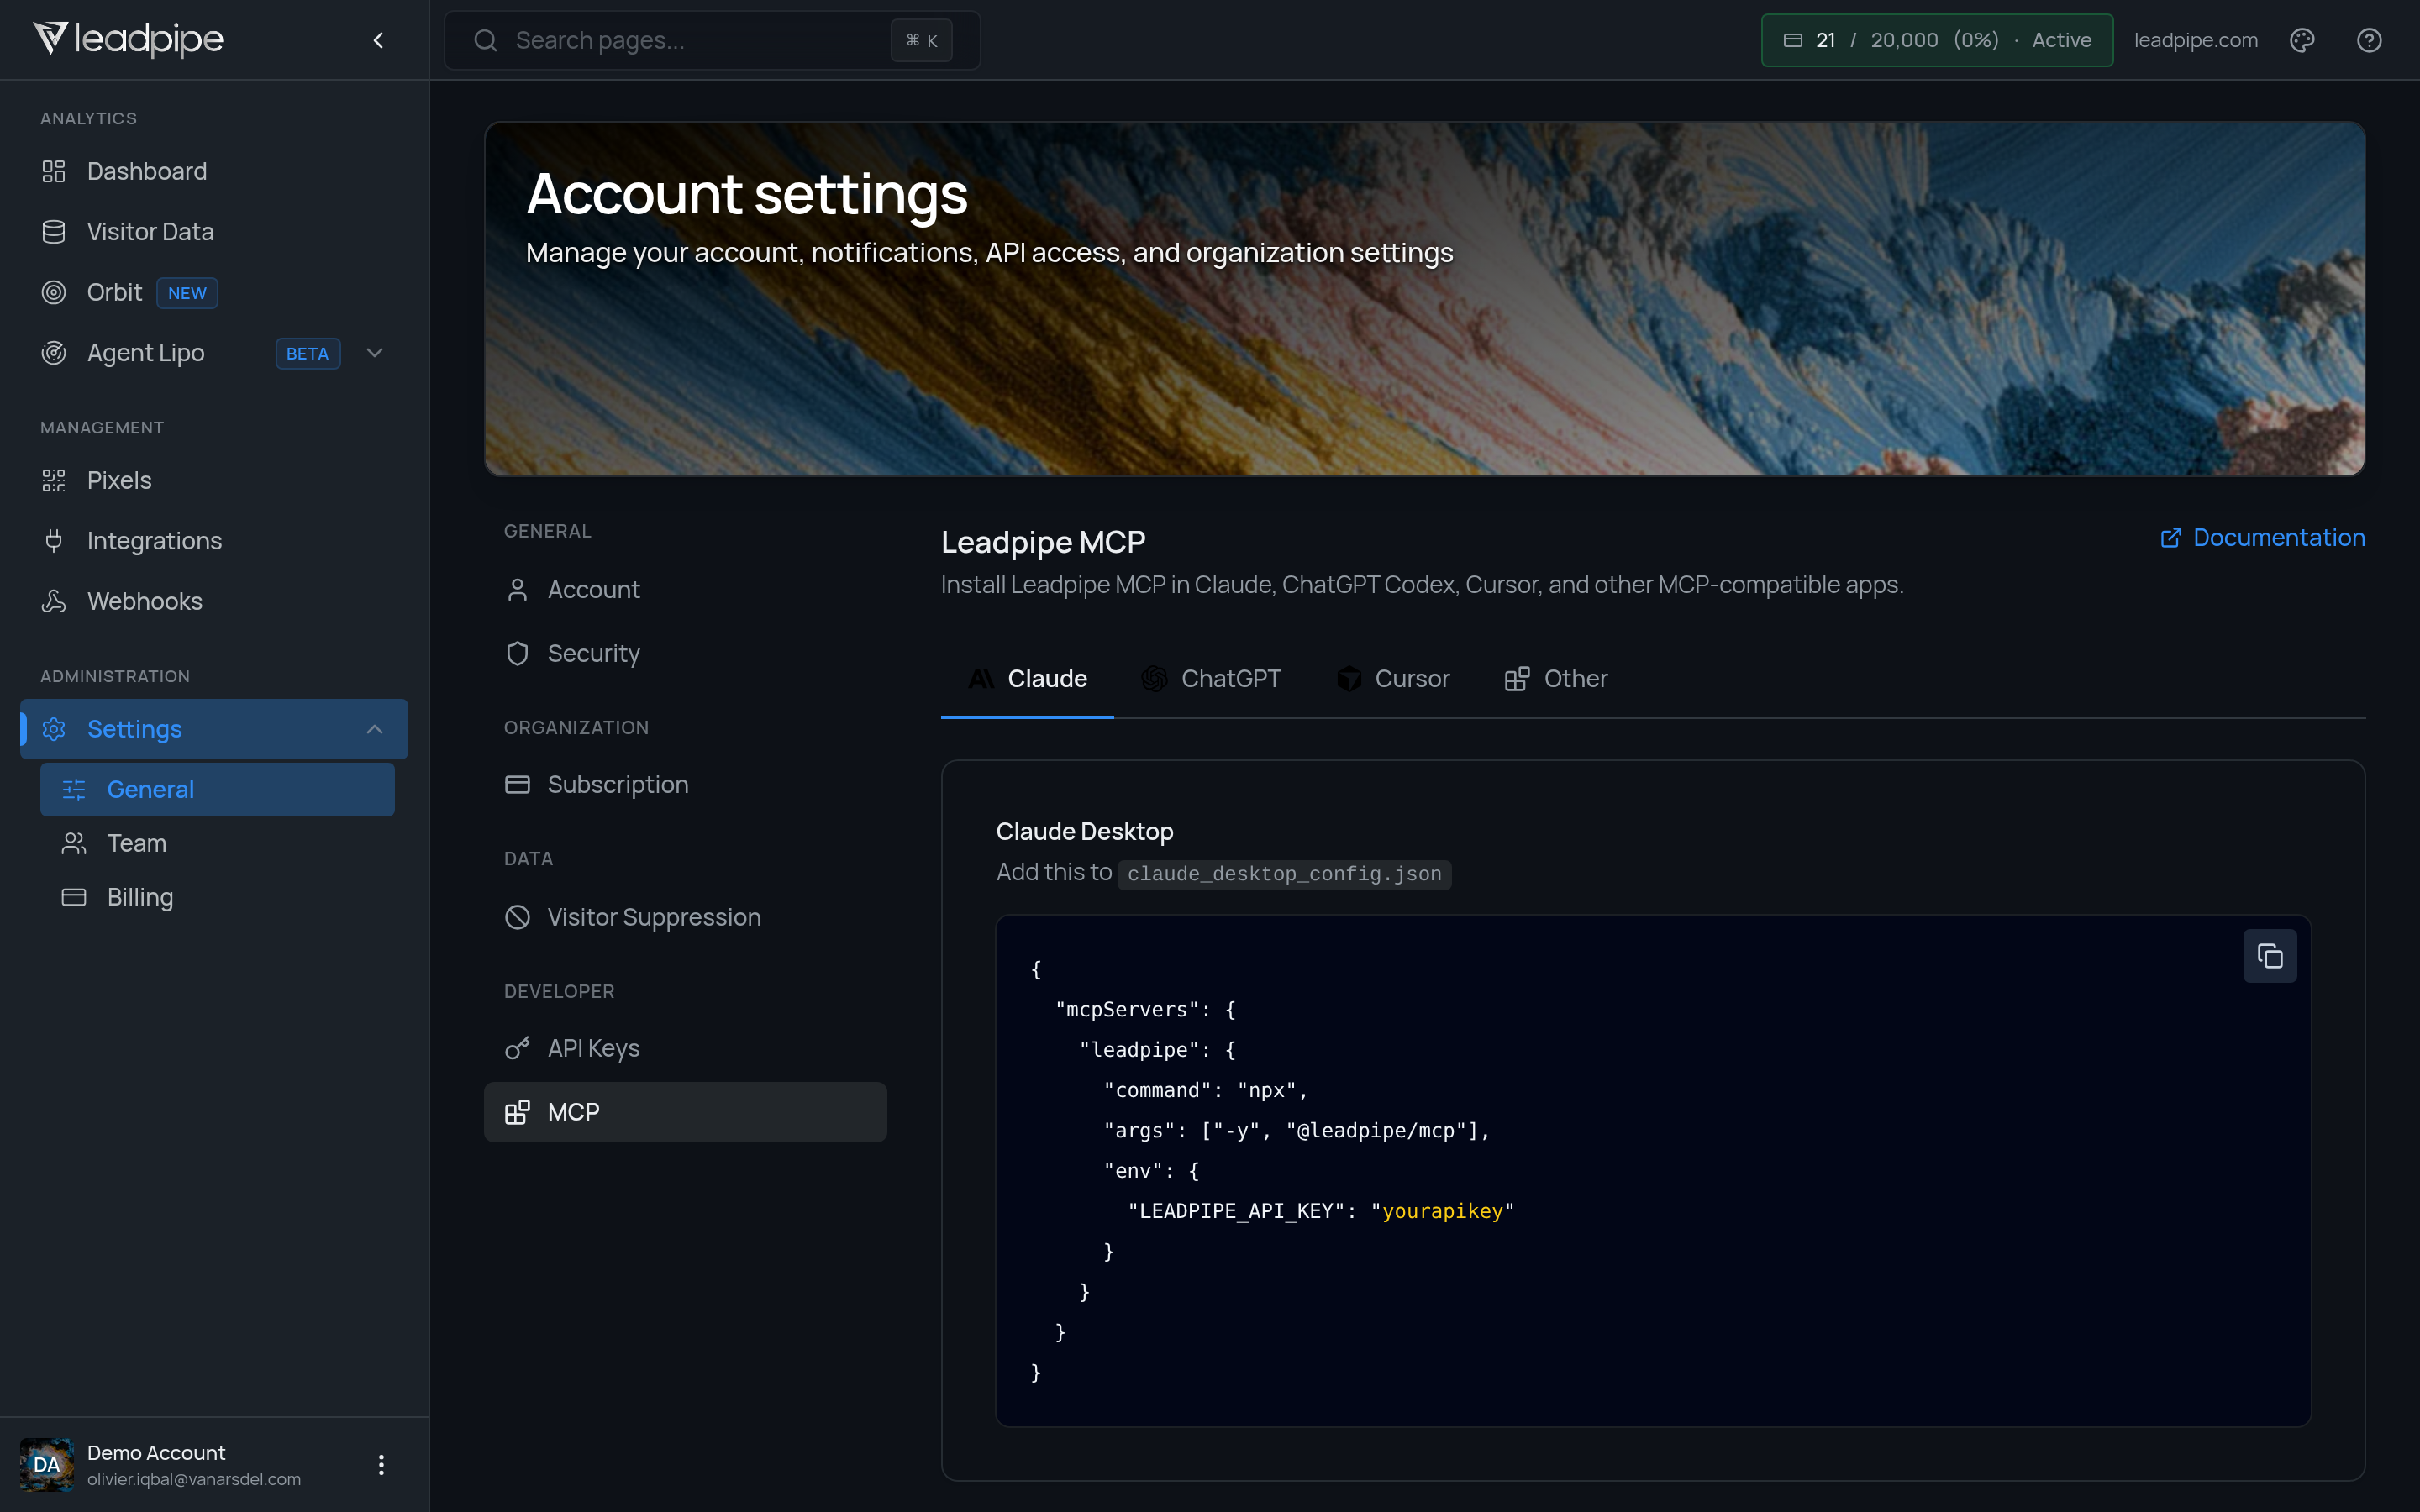Click the NEW badge beside Orbit

point(187,293)
